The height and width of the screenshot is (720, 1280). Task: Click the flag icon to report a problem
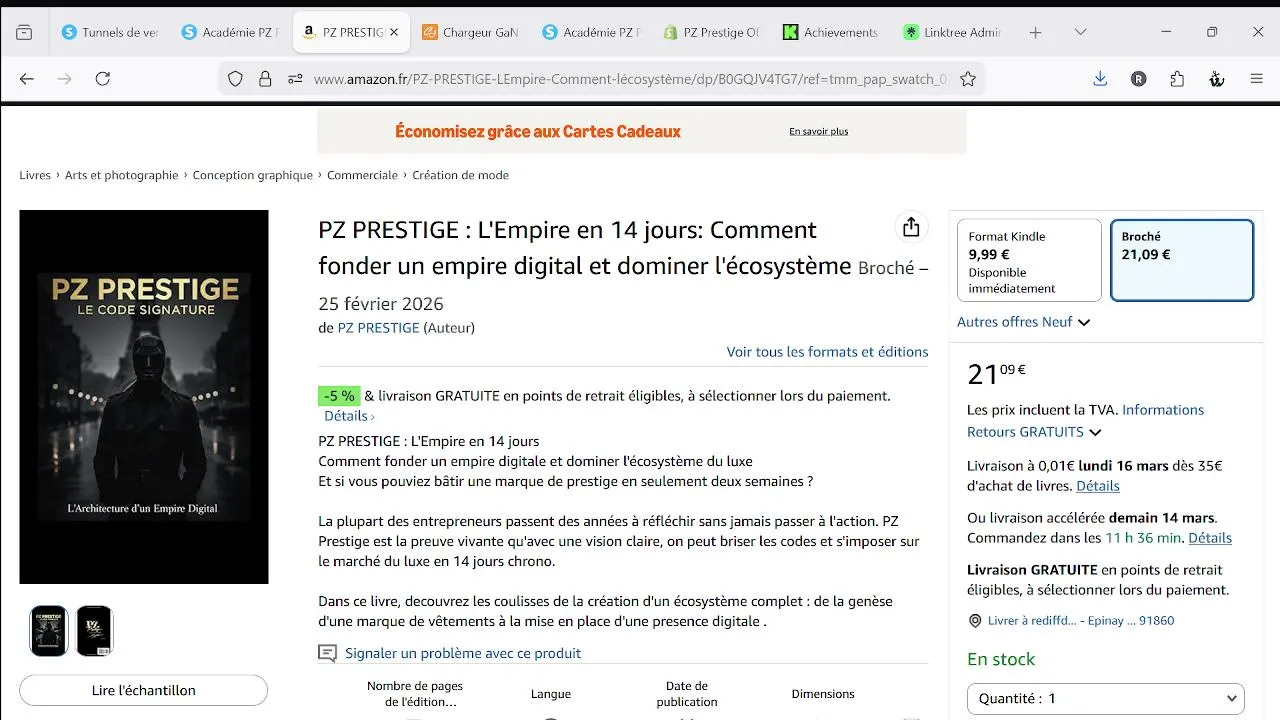[327, 653]
